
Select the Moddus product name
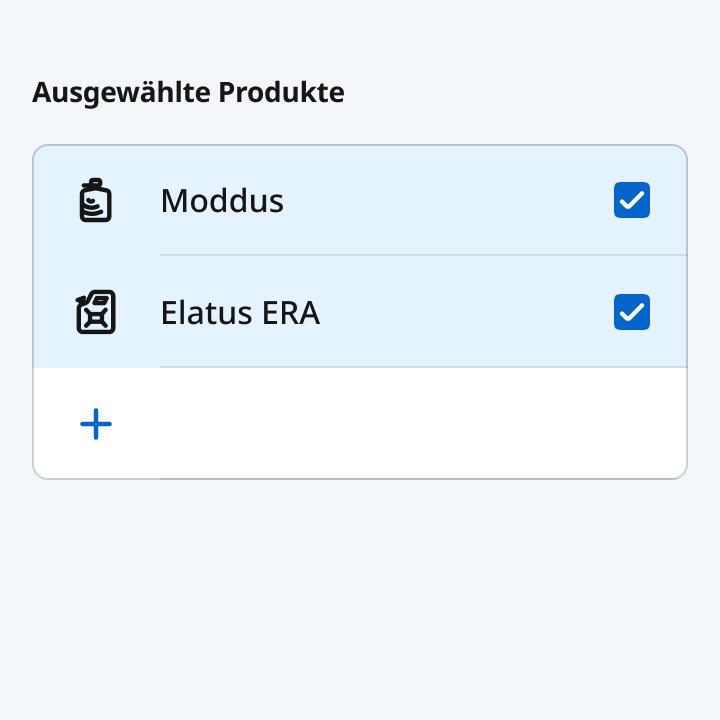[x=222, y=201]
